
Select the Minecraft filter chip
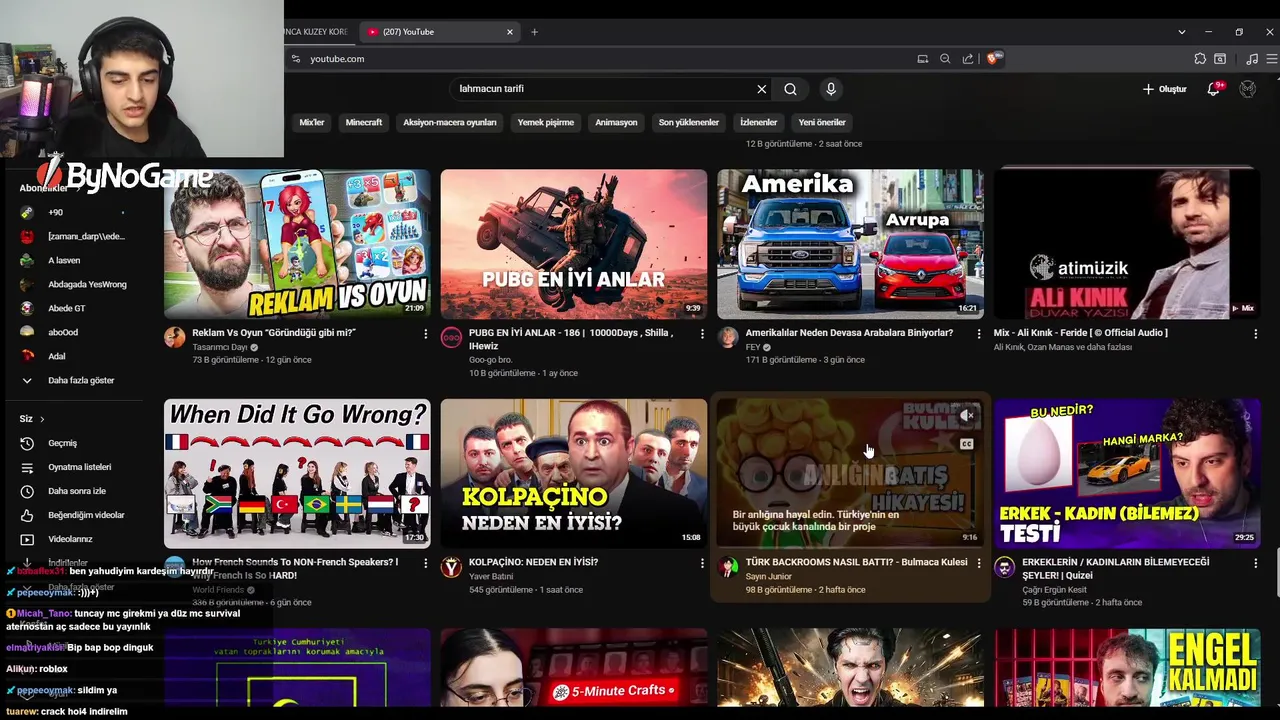pos(364,122)
